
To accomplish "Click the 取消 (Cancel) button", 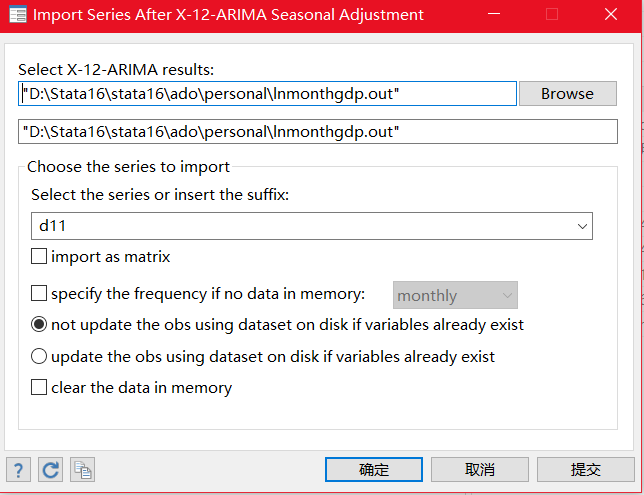I will coord(479,469).
